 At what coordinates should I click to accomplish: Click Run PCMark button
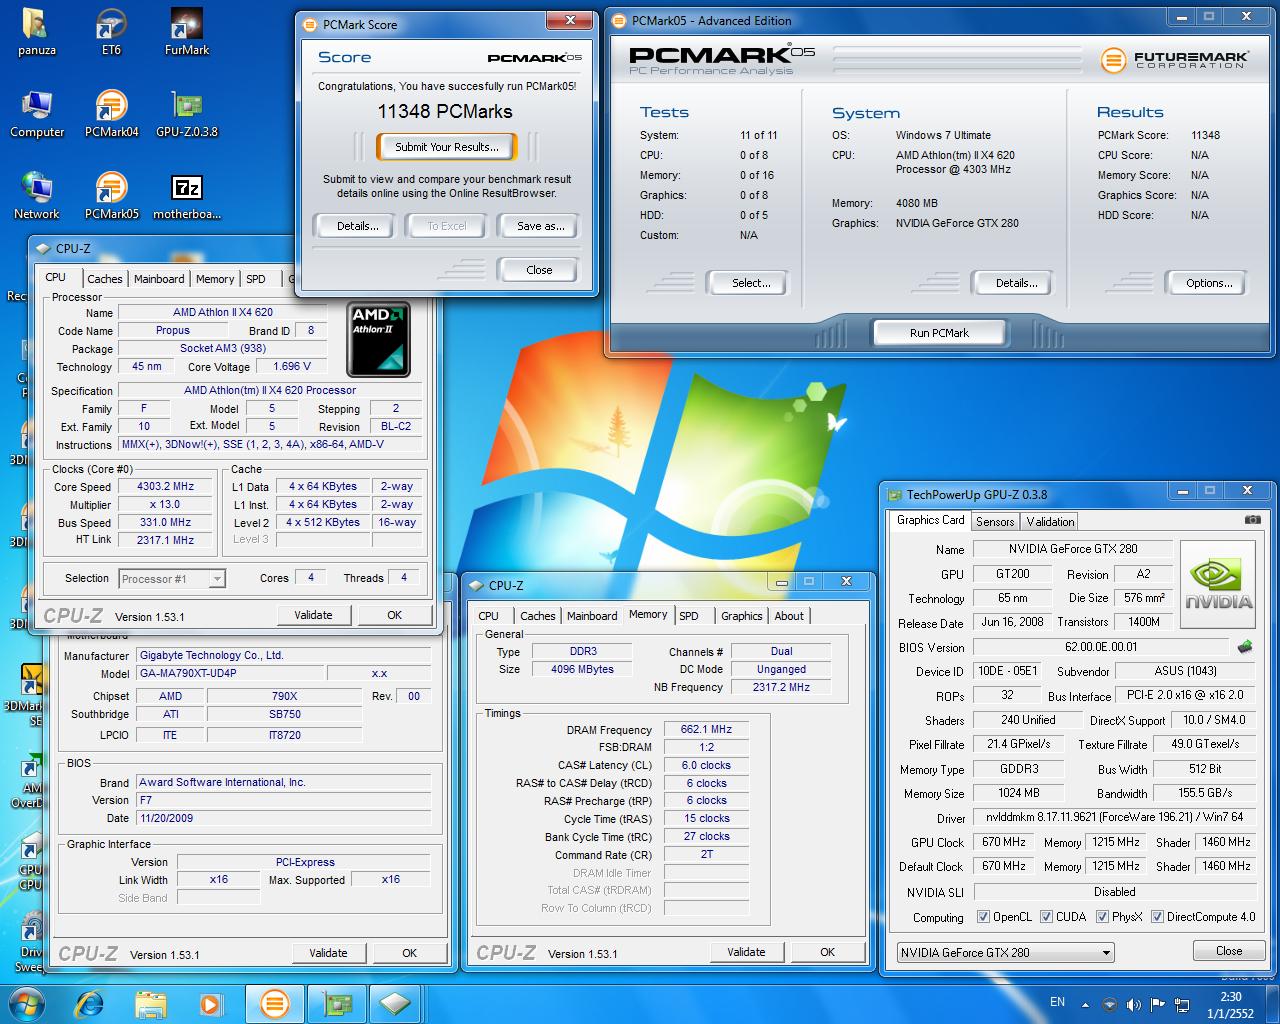939,333
